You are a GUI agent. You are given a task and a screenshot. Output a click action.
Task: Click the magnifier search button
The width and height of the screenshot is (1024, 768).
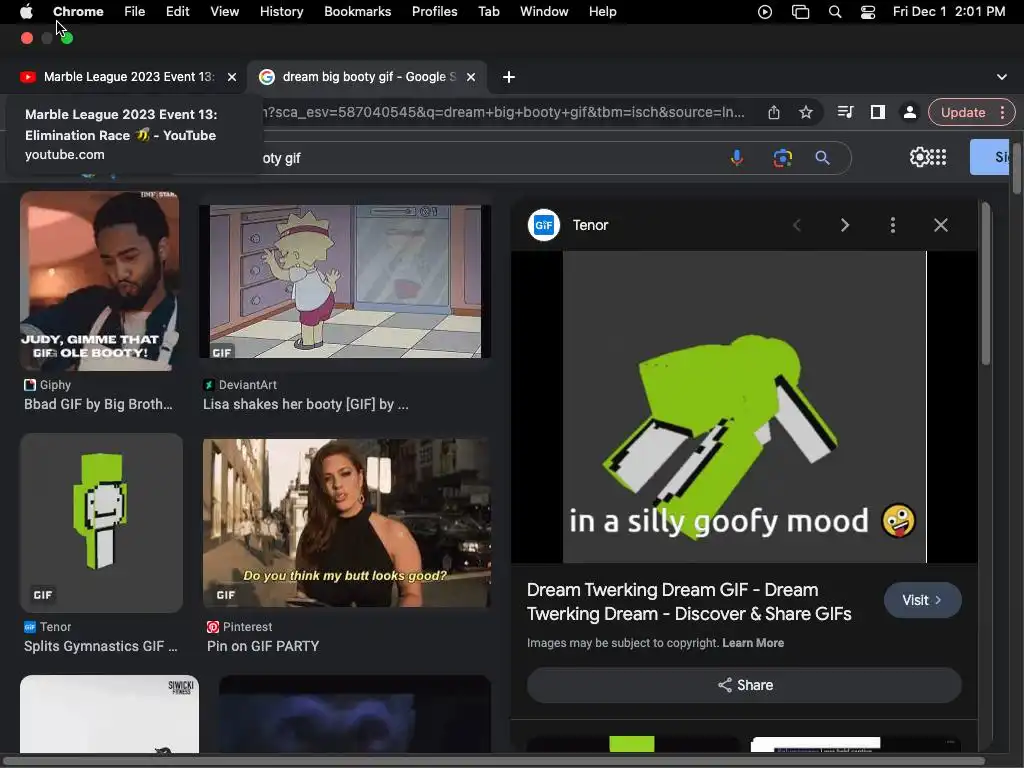point(822,158)
